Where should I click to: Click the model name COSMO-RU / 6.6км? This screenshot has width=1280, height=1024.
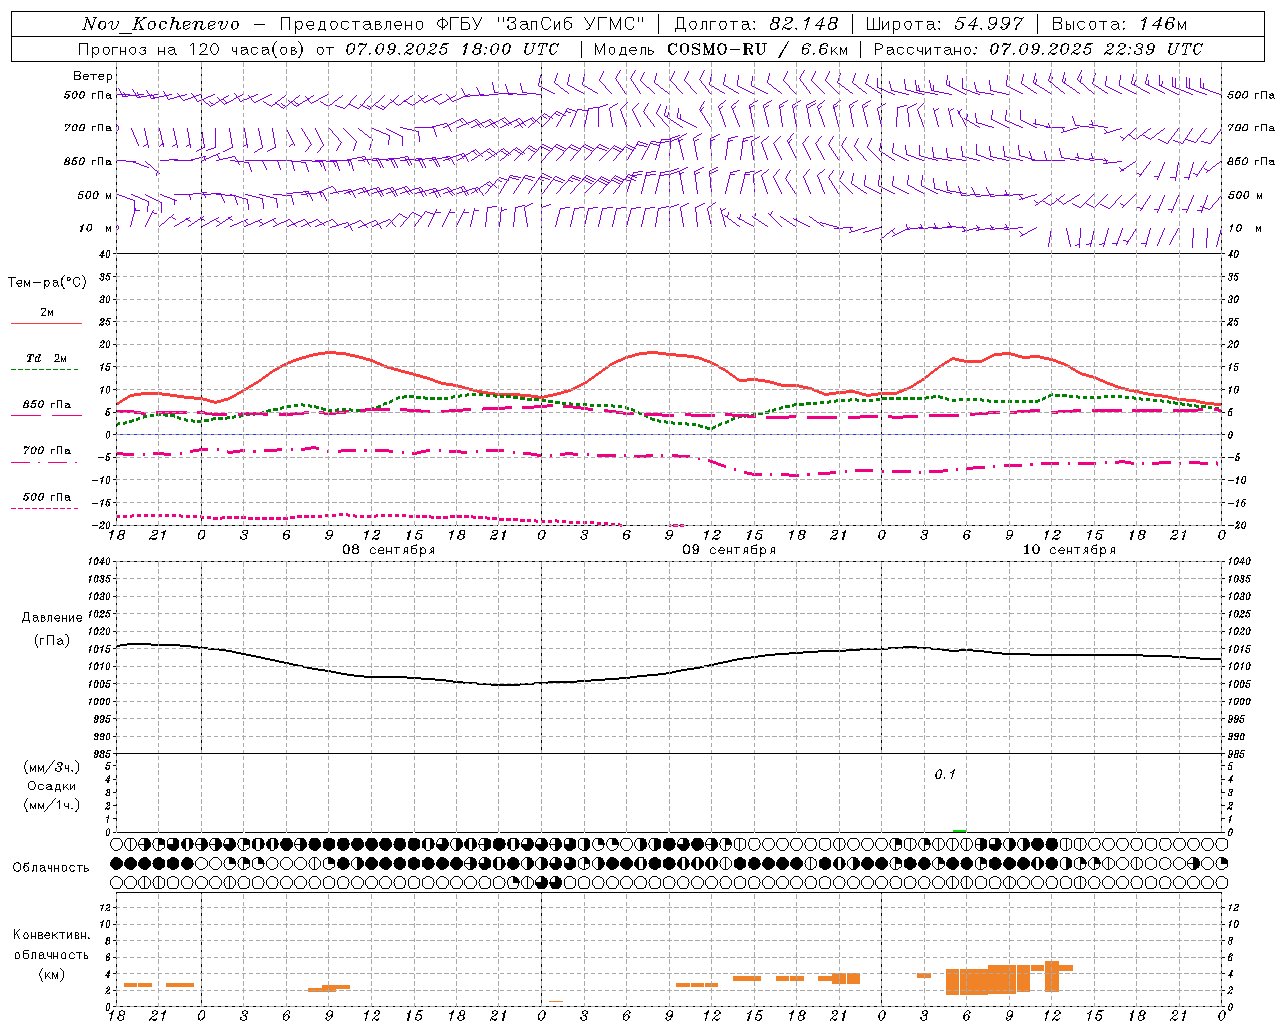(758, 49)
